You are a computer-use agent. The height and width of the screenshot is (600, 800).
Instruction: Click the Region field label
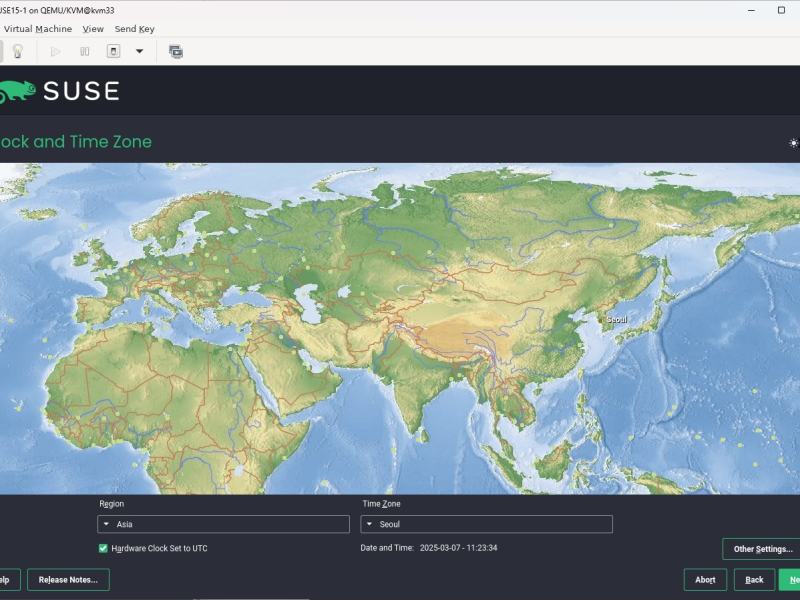click(111, 504)
